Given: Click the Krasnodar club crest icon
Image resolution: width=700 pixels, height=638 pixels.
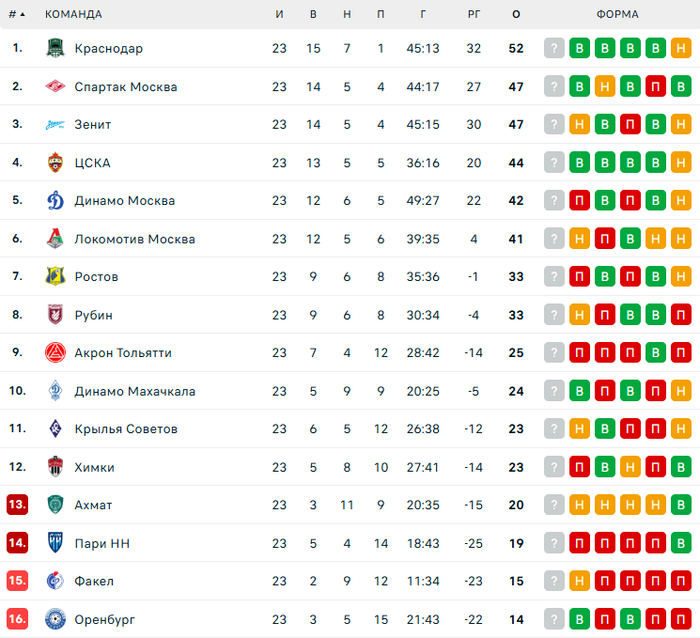Looking at the screenshot, I should click(55, 48).
